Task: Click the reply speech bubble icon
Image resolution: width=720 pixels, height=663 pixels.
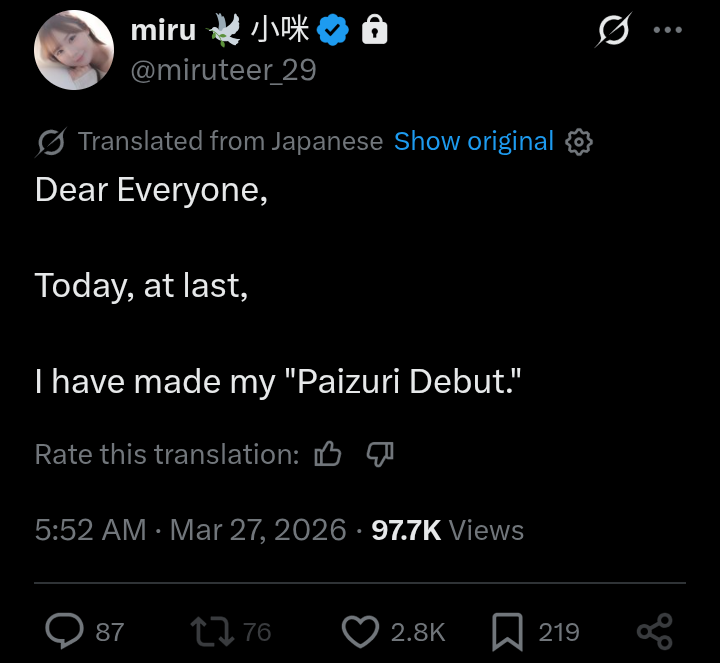Action: click(x=64, y=631)
